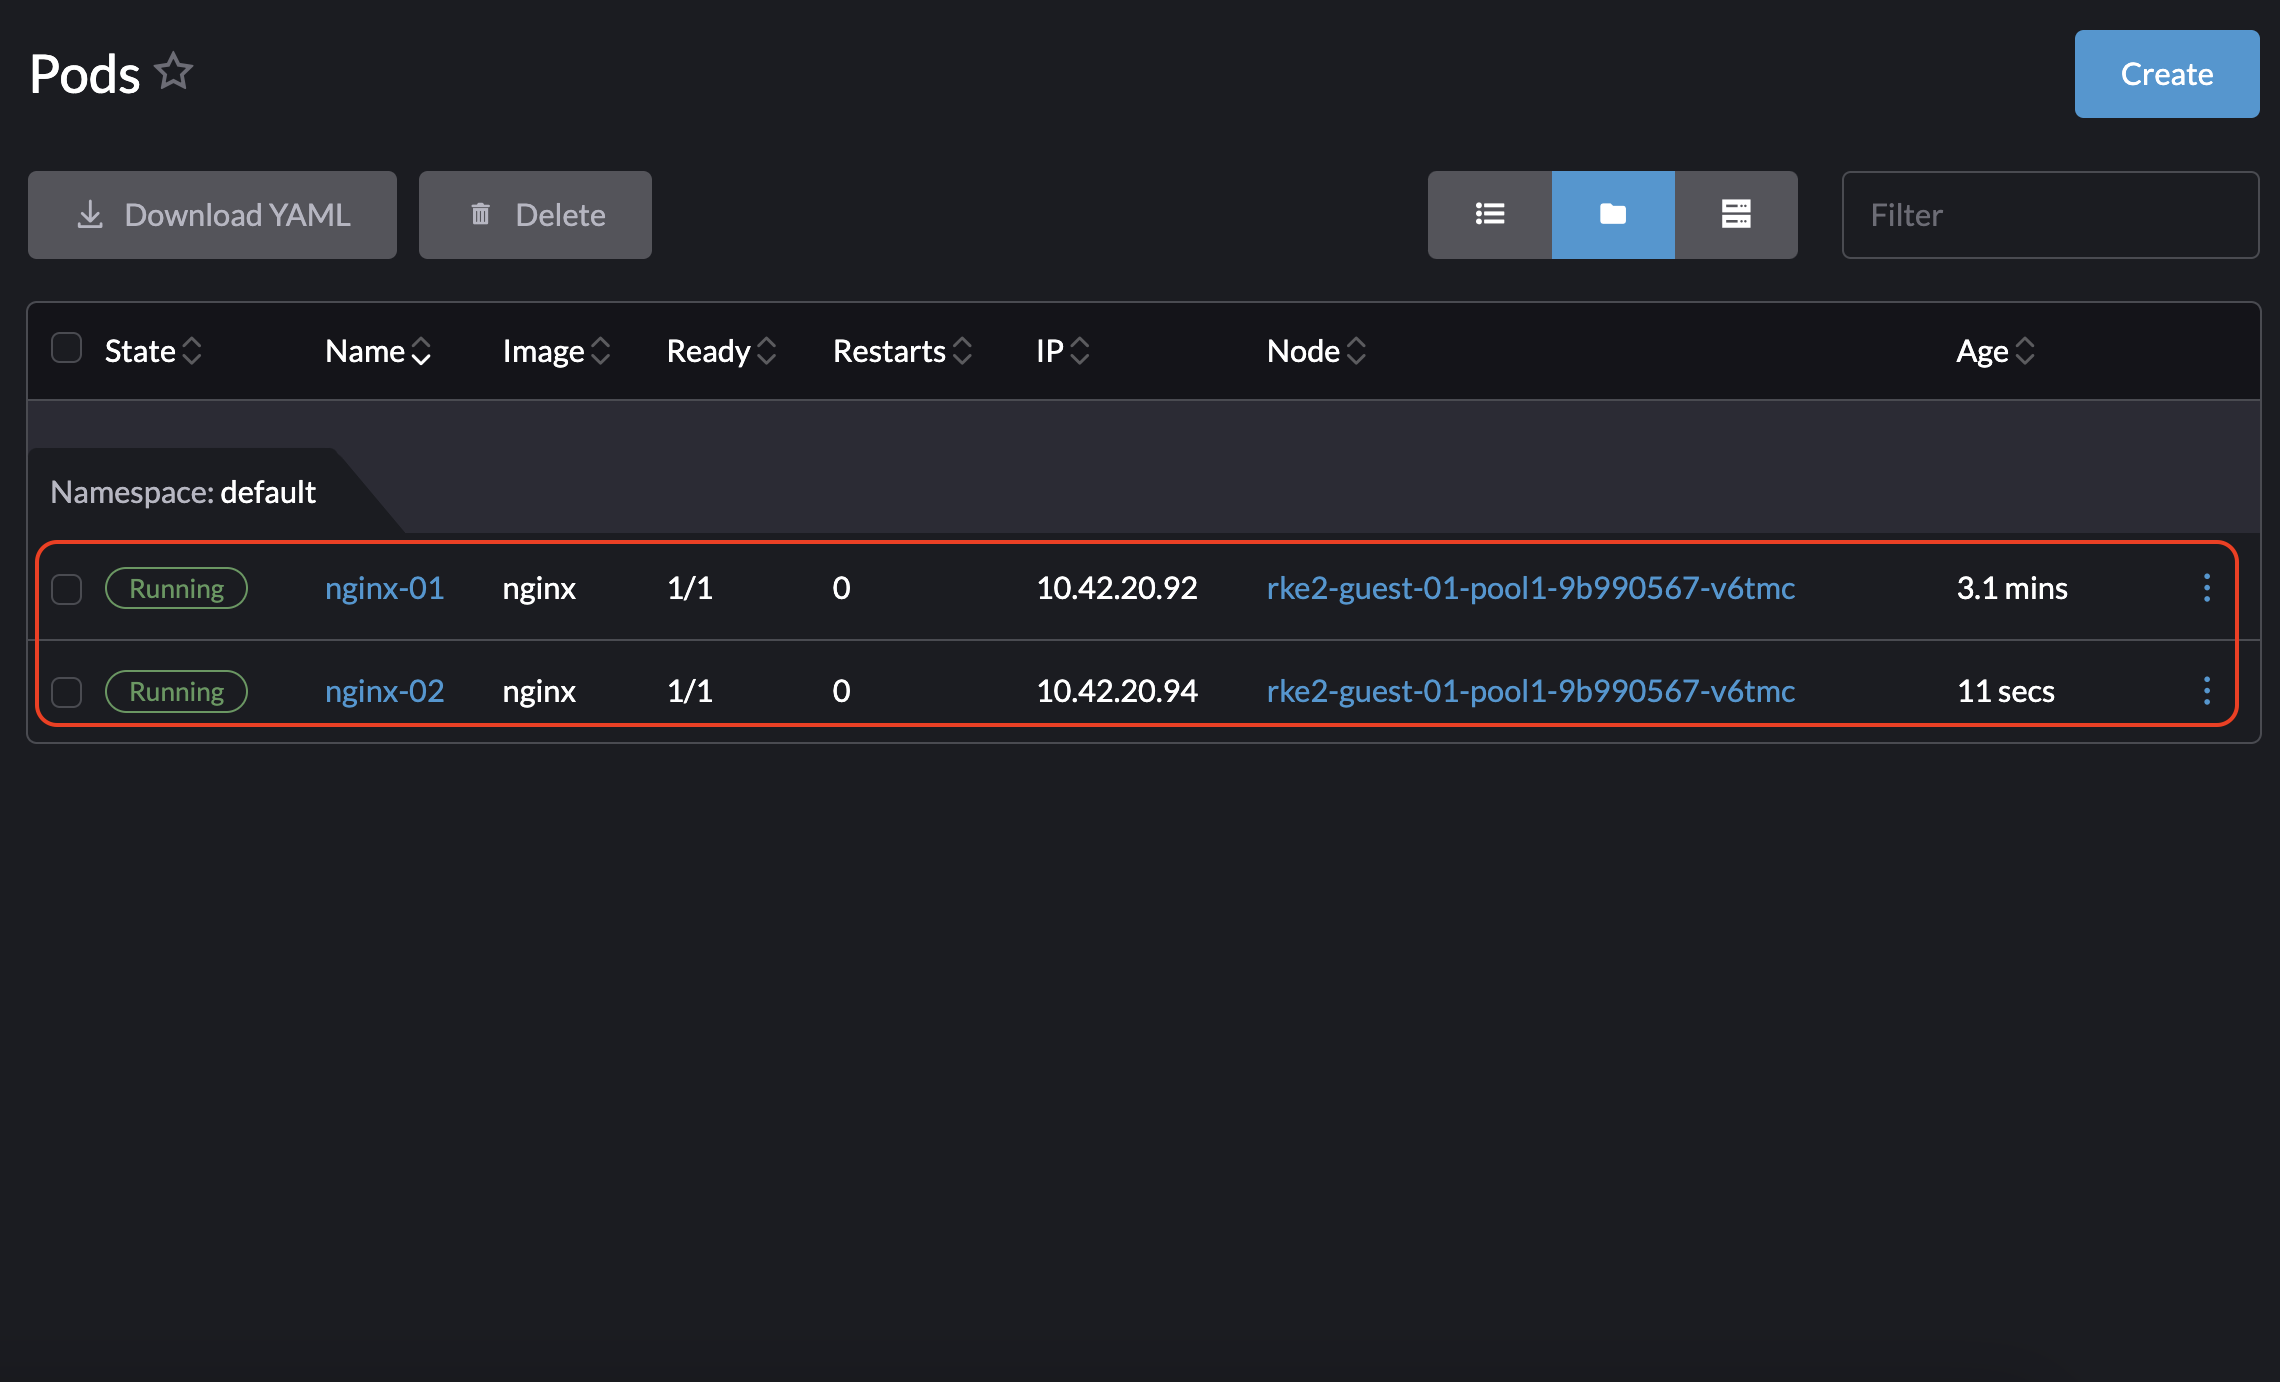The width and height of the screenshot is (2280, 1382).
Task: Click the Delete button with trash icon
Action: (x=535, y=215)
